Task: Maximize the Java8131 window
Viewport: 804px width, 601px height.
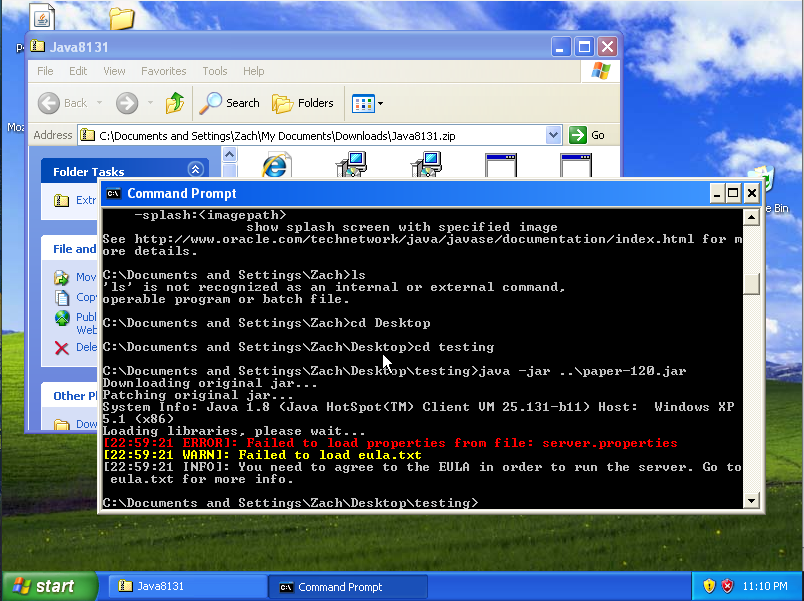Action: click(x=584, y=47)
